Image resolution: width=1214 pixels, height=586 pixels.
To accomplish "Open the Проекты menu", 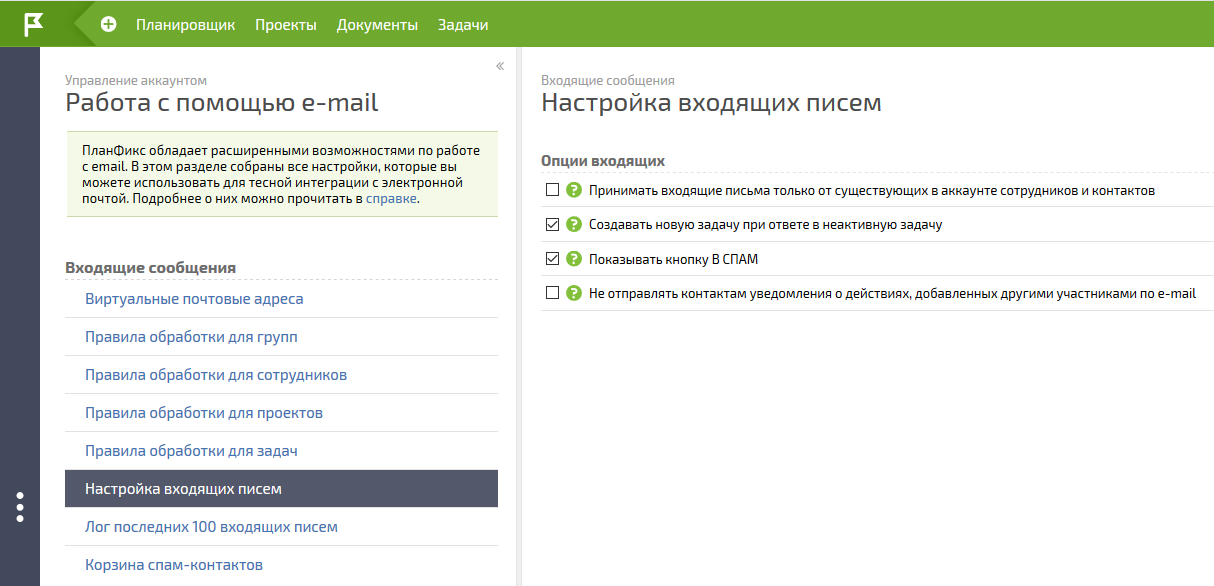I will point(286,25).
